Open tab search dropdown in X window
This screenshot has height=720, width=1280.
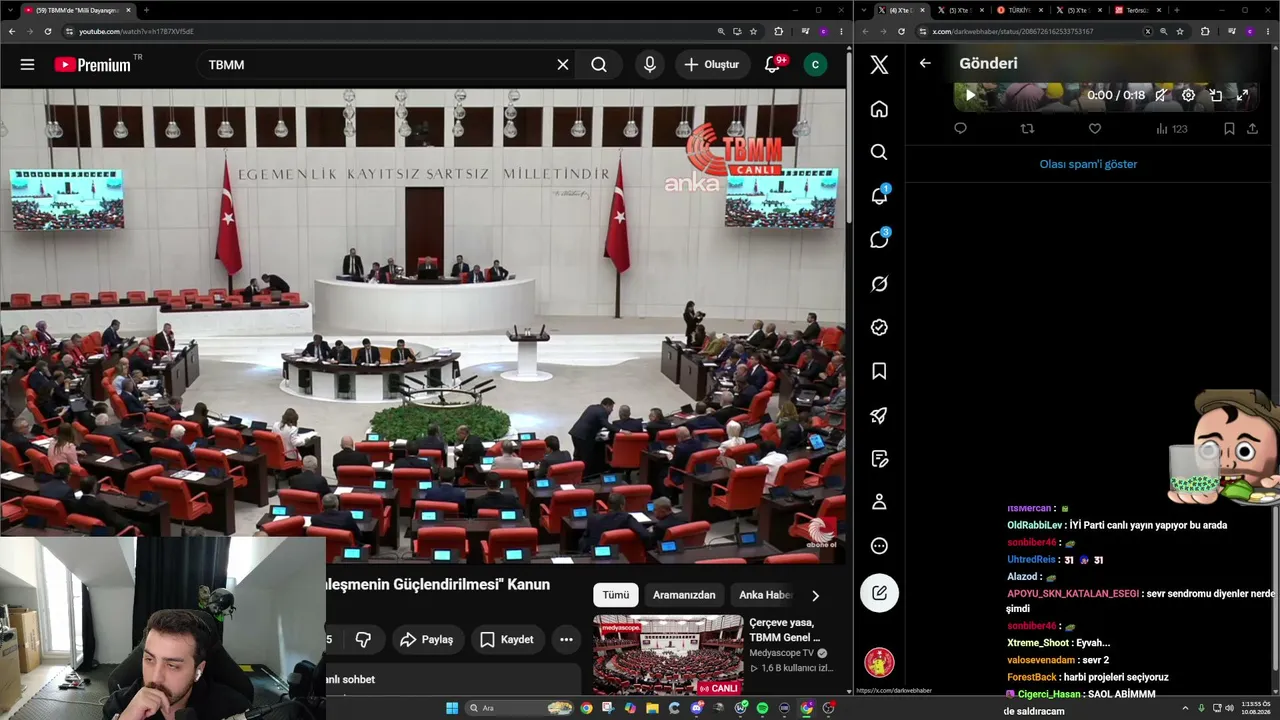click(864, 10)
